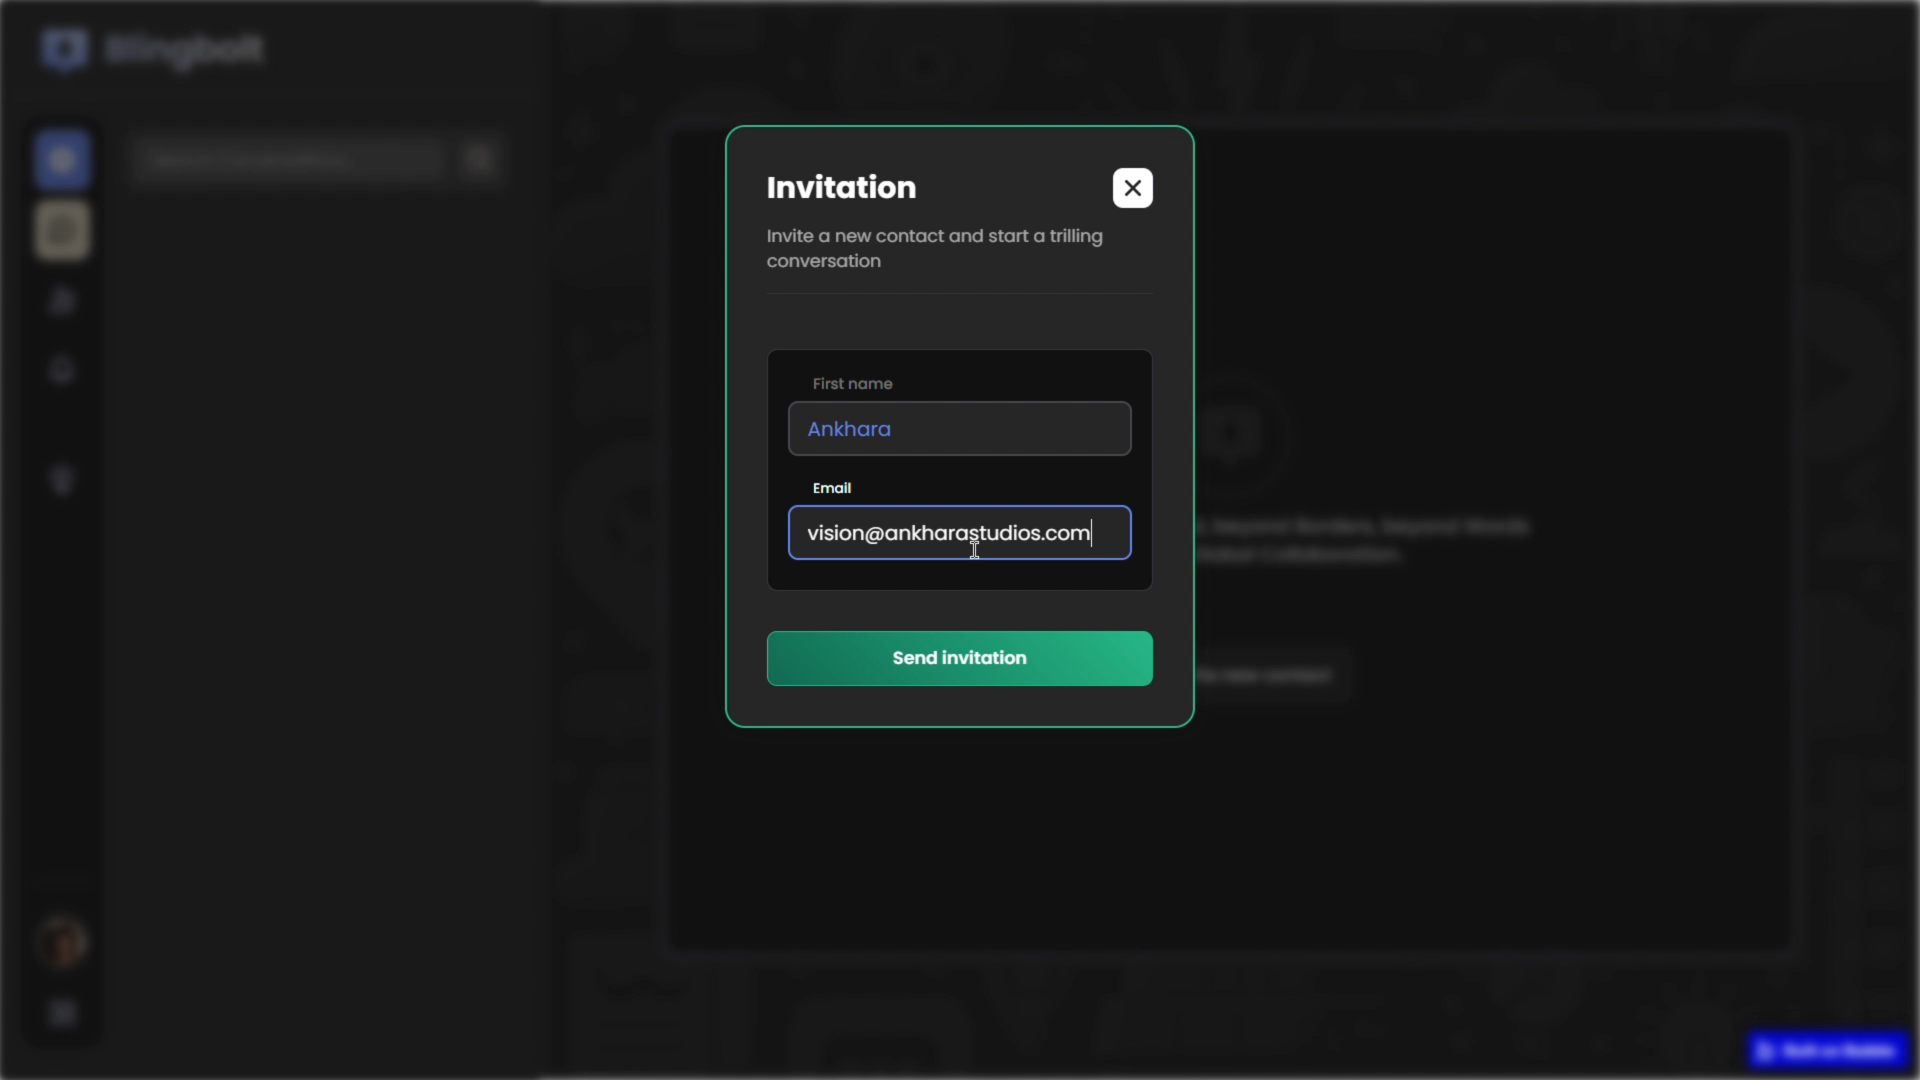Click the bottom-most sidebar icon under avatar
This screenshot has width=1920, height=1080.
pos(63,1013)
